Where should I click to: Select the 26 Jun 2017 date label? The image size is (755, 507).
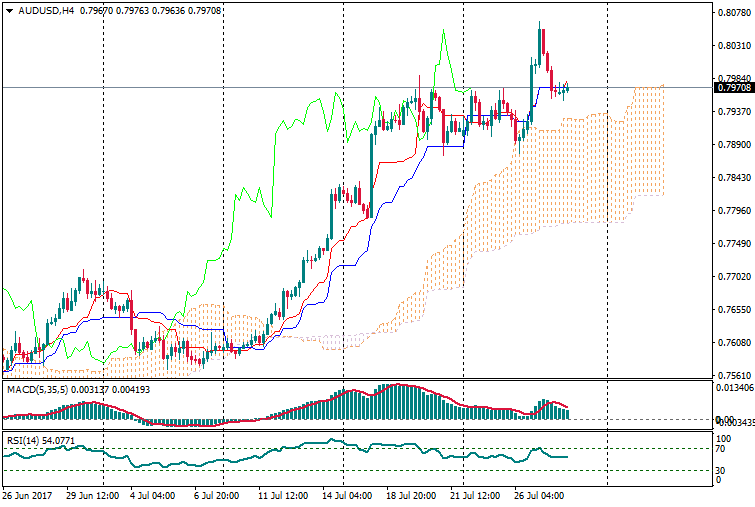pos(28,495)
